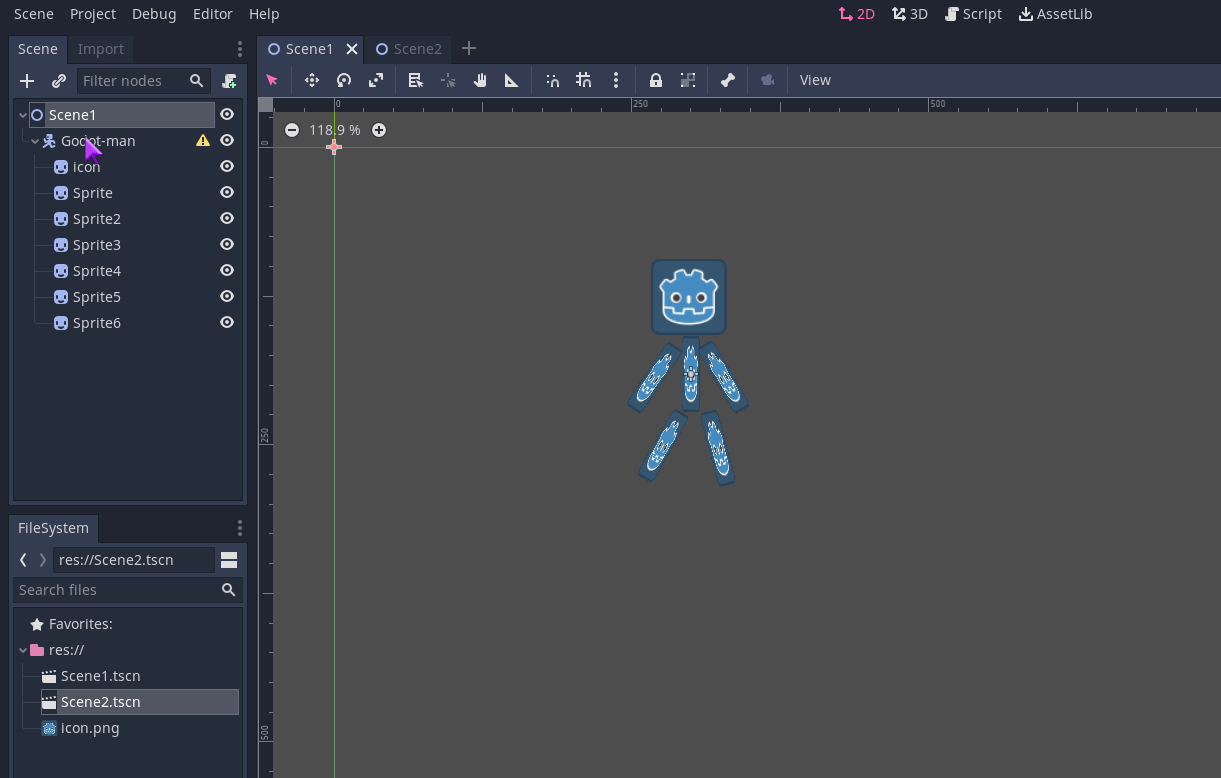This screenshot has height=778, width=1221.
Task: Switch to the 3D workspace
Action: 910,14
